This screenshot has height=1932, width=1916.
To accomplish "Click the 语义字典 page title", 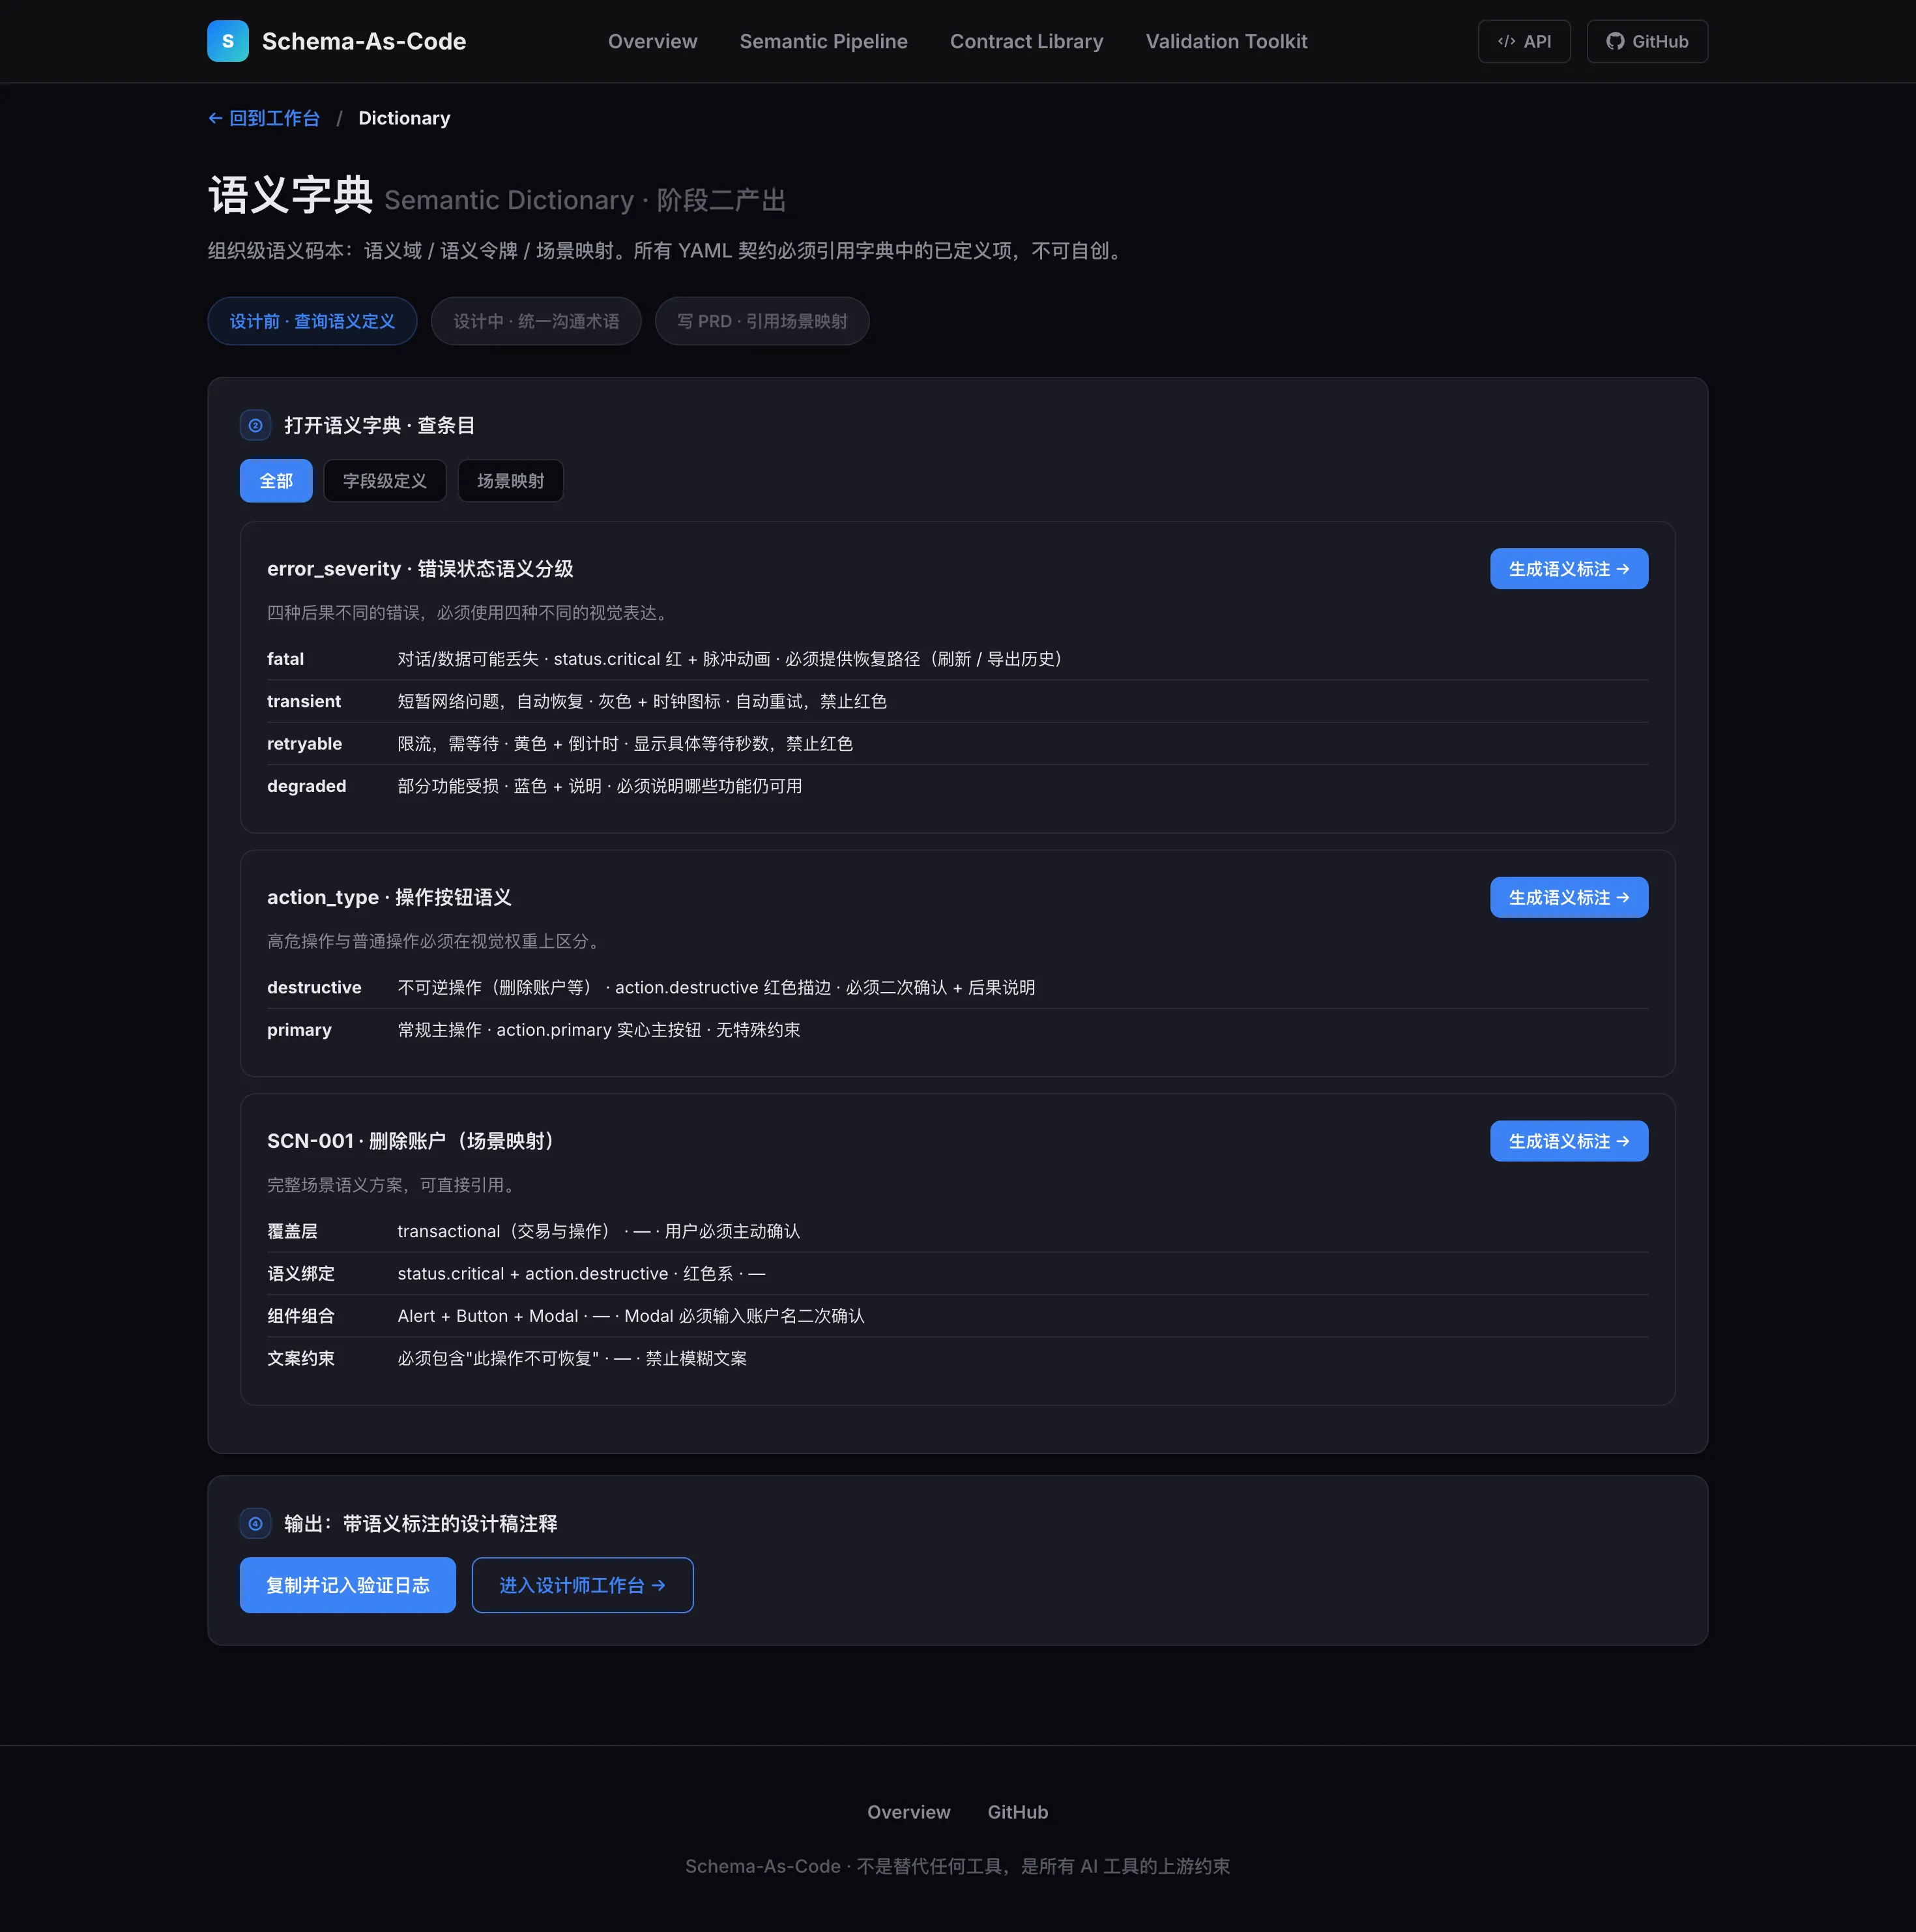I will pyautogui.click(x=290, y=195).
